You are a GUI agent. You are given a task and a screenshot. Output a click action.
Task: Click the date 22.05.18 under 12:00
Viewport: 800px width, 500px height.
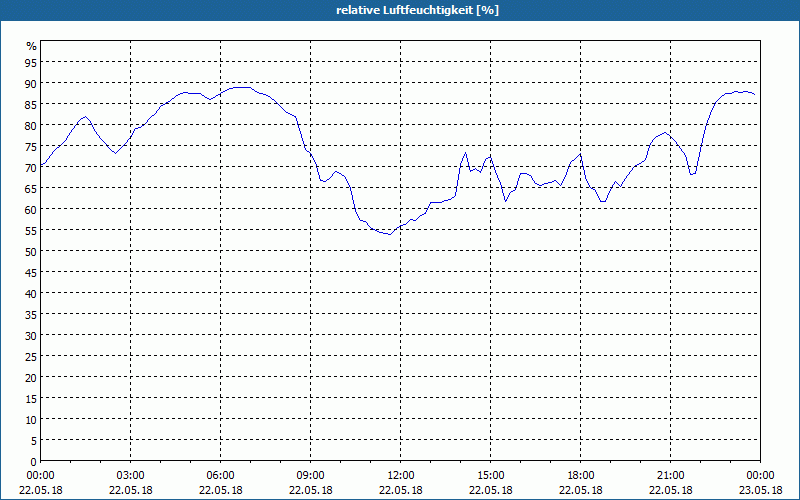click(401, 490)
